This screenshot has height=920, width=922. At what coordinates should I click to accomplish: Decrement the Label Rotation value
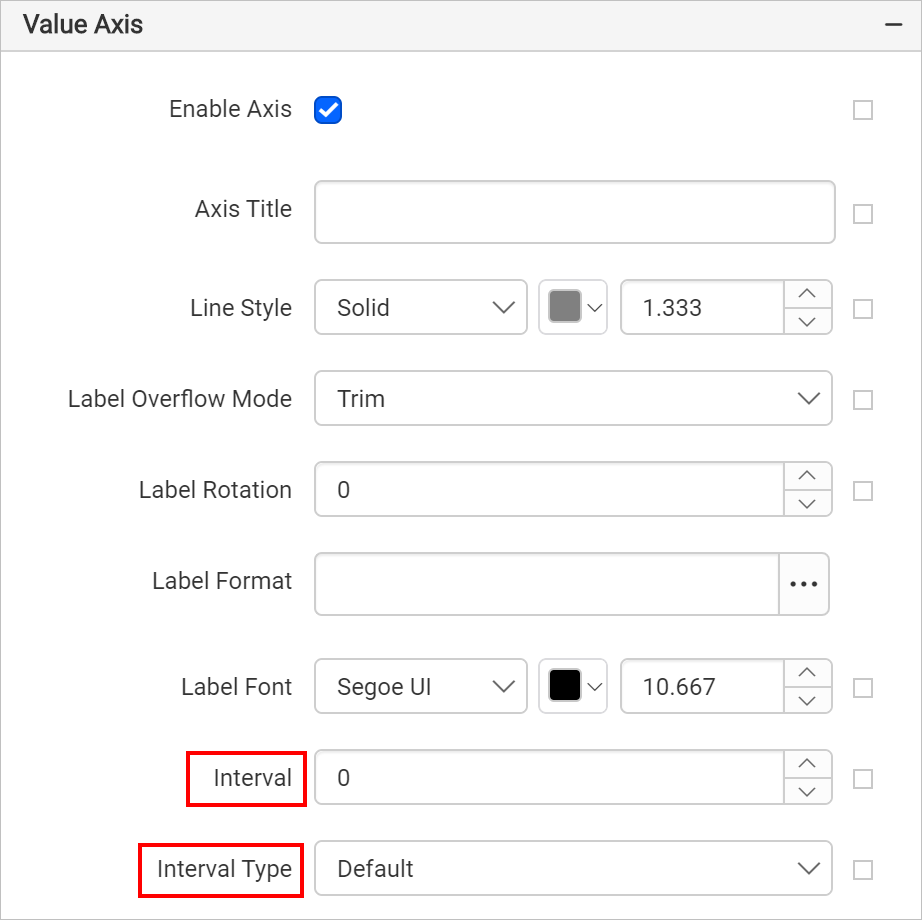coord(807,503)
